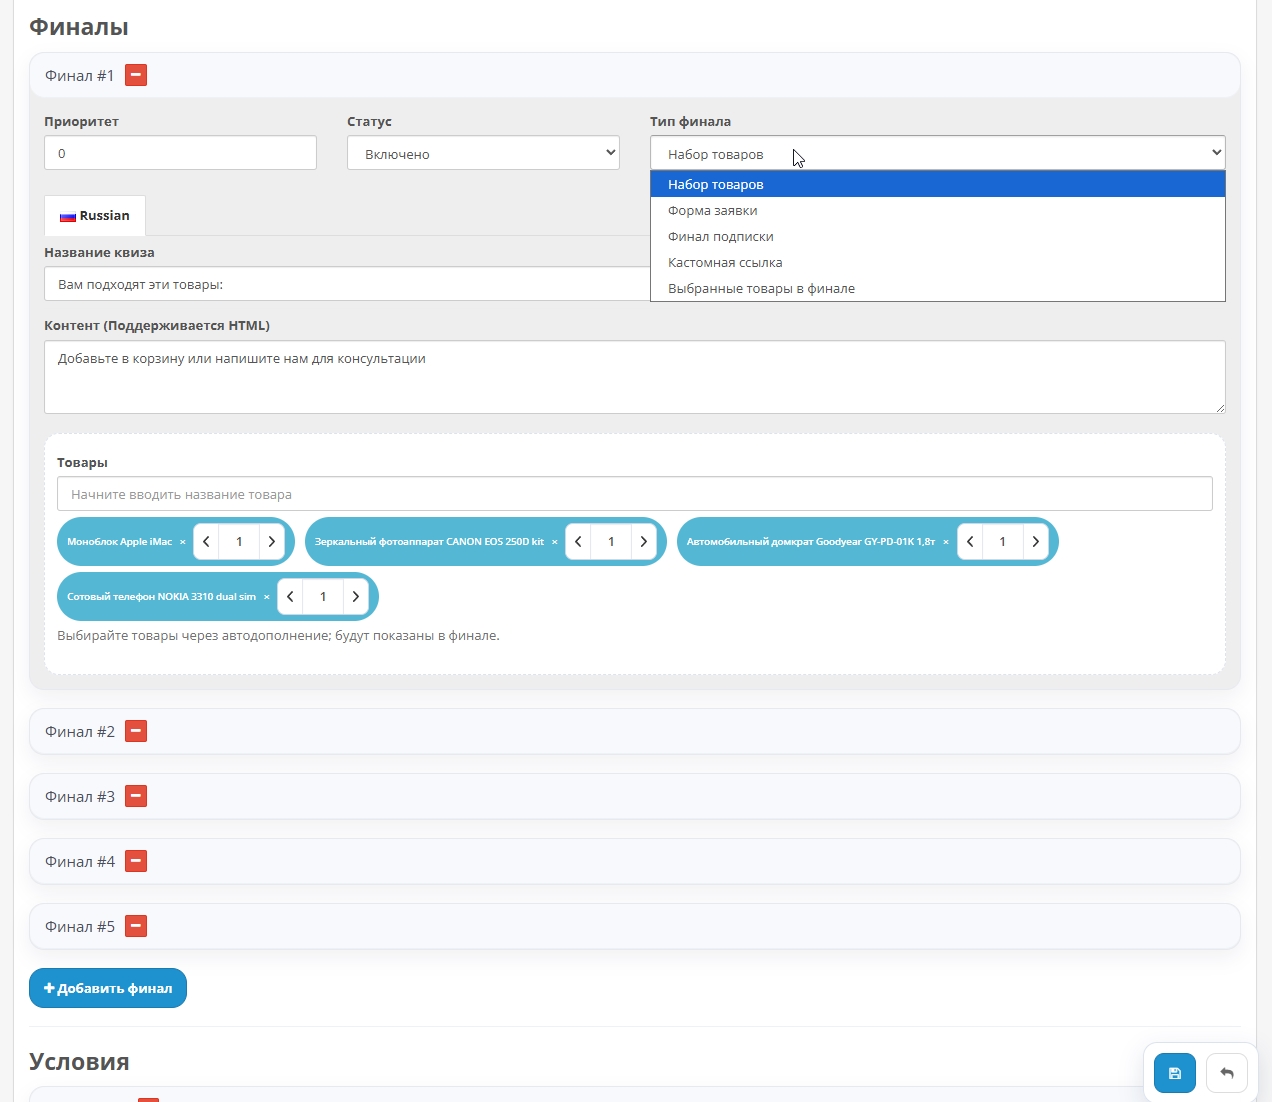Collapse the Тип финала dropdown
This screenshot has height=1102, width=1272.
(x=937, y=153)
